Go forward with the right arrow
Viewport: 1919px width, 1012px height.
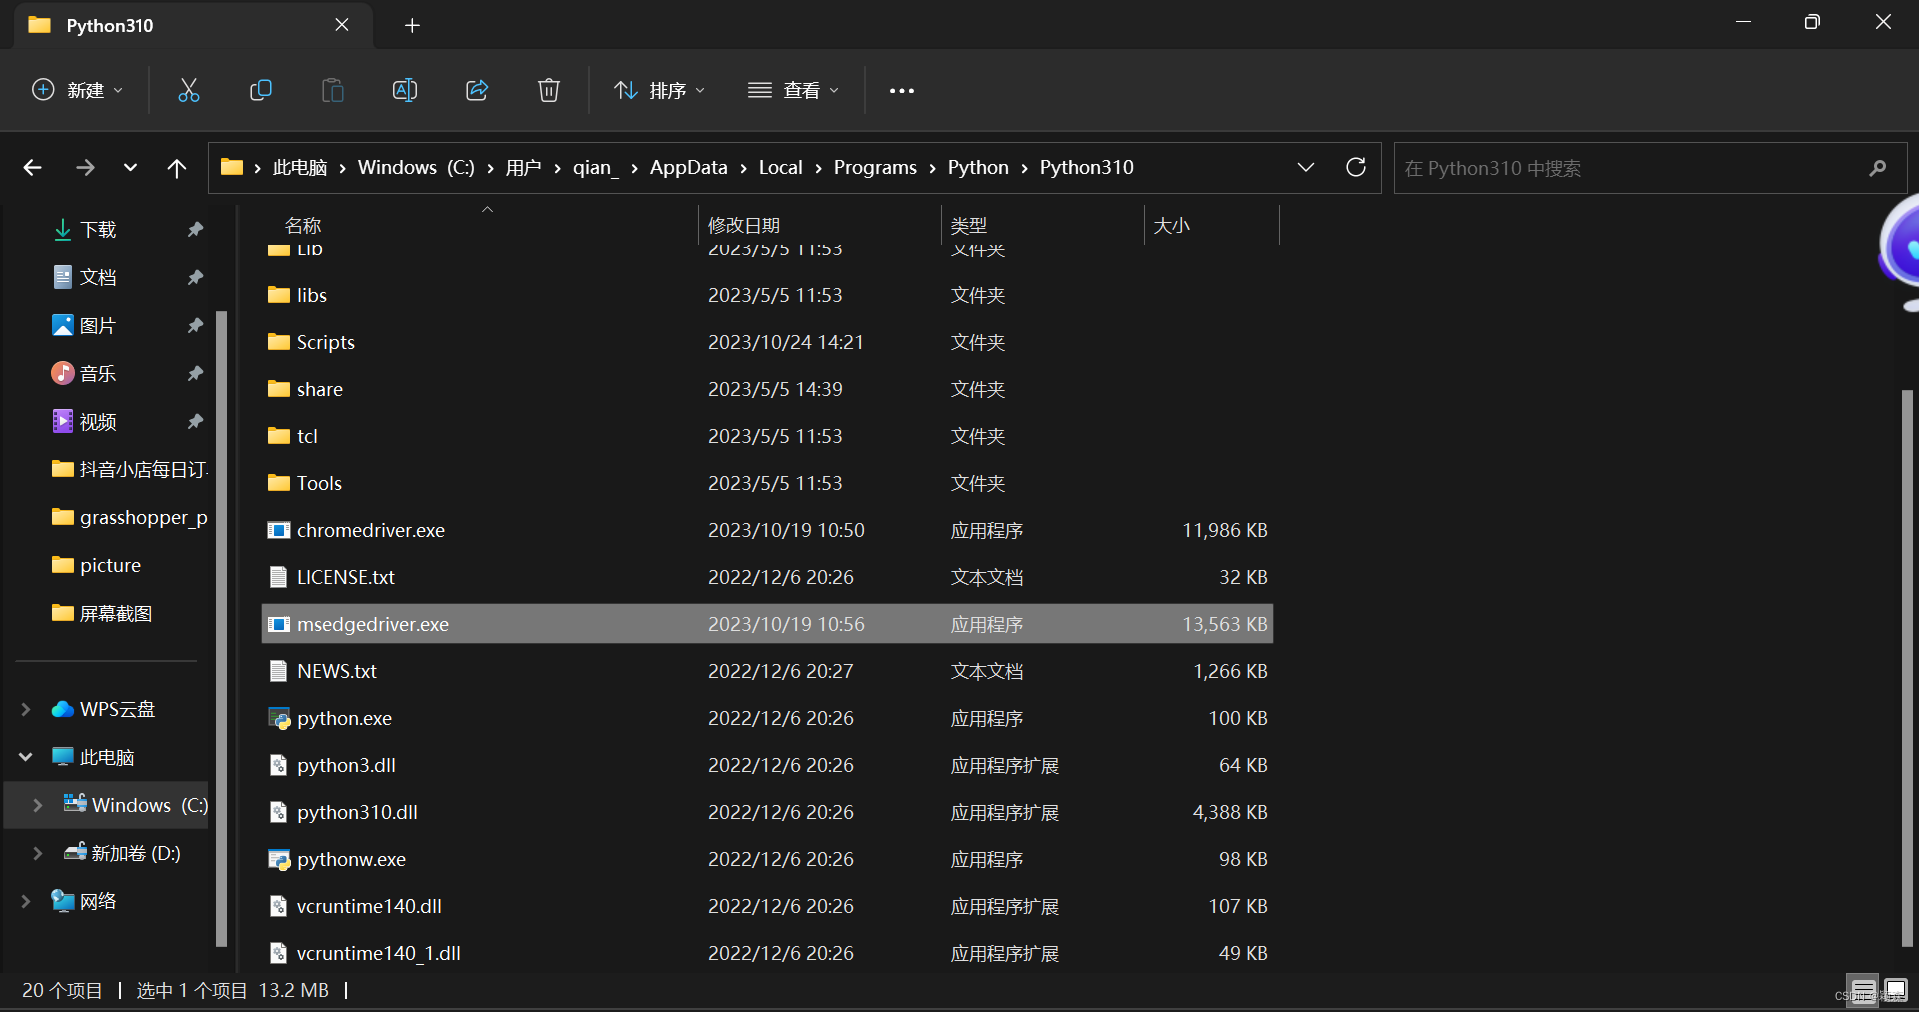point(85,168)
